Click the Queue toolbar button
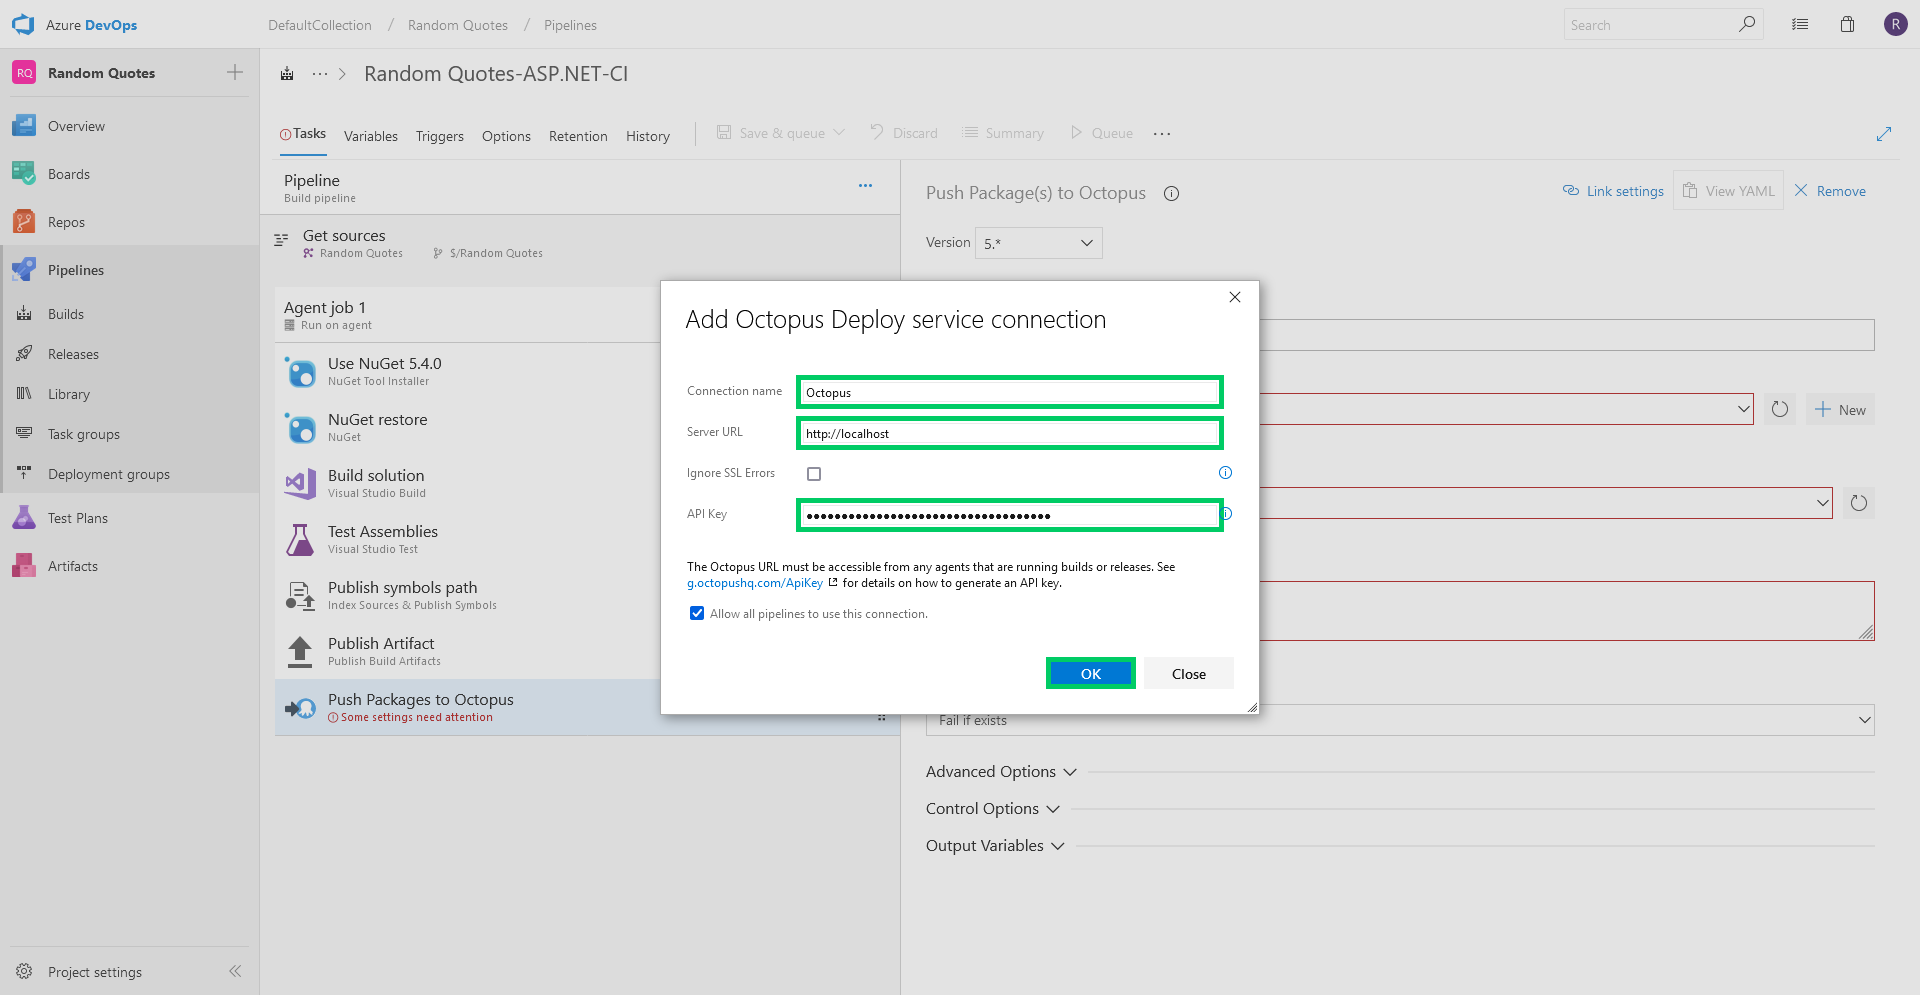This screenshot has width=1920, height=995. (x=1102, y=133)
